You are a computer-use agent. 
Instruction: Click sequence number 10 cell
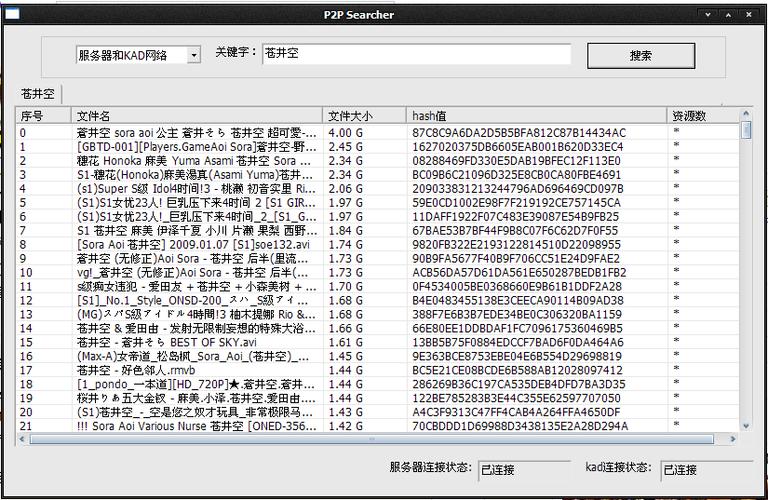click(x=26, y=272)
